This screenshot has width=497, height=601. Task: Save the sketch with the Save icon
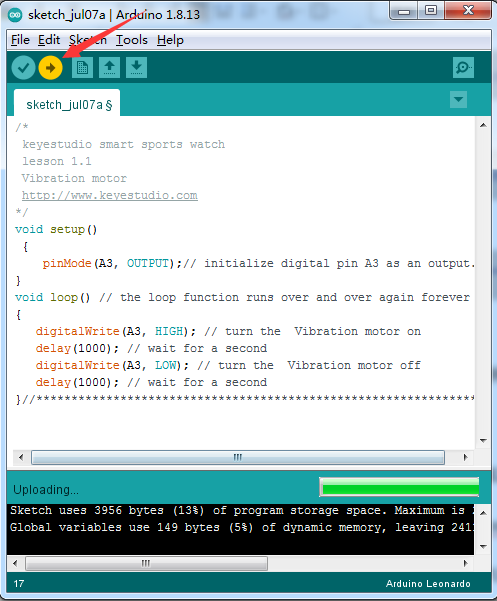tap(136, 68)
